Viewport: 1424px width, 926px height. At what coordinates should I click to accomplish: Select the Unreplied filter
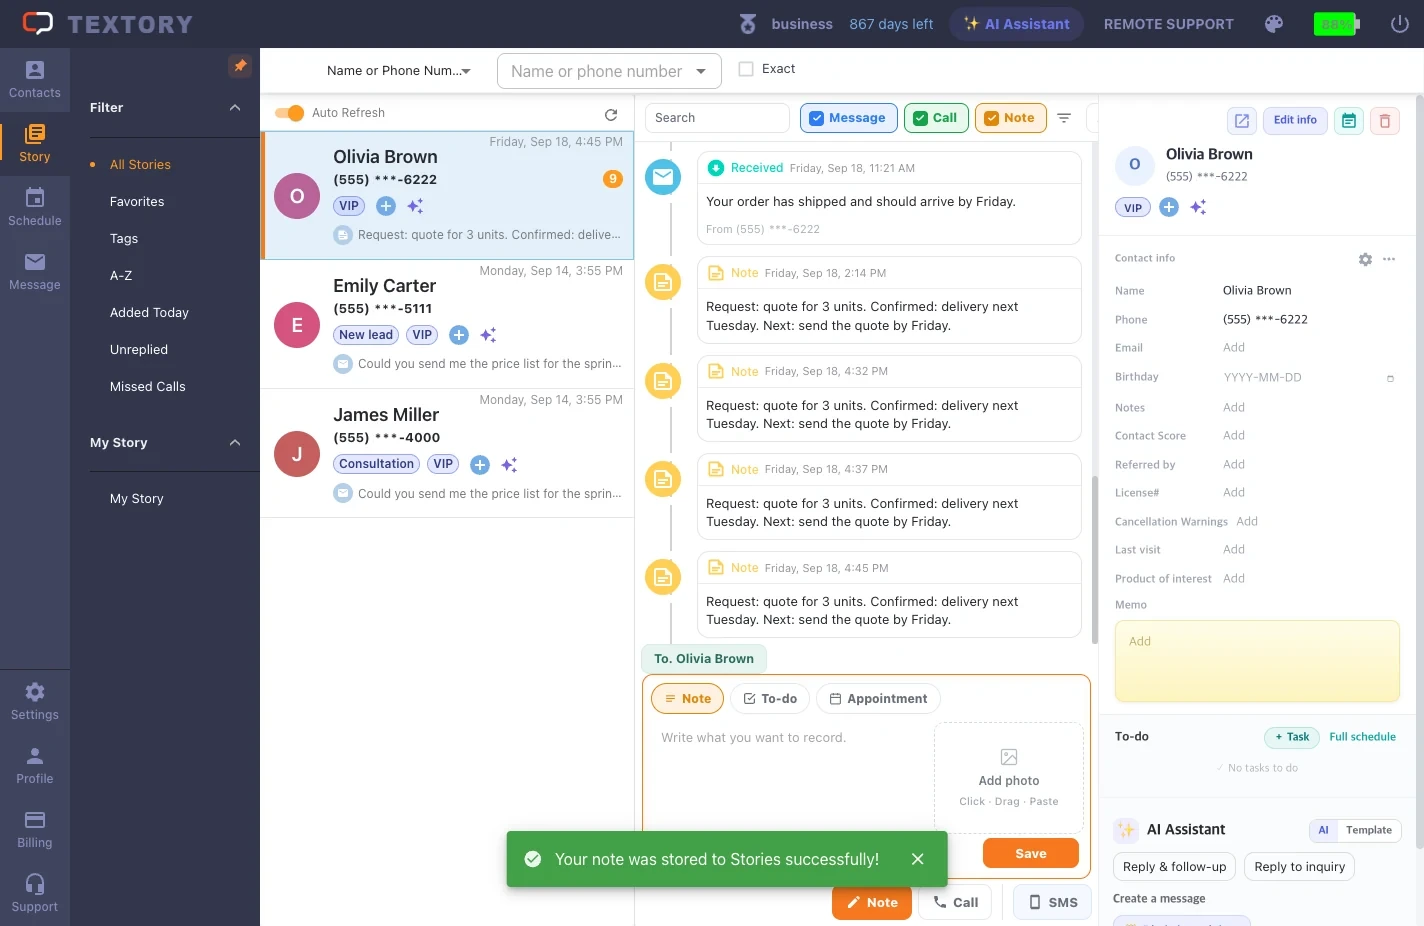pyautogui.click(x=139, y=350)
